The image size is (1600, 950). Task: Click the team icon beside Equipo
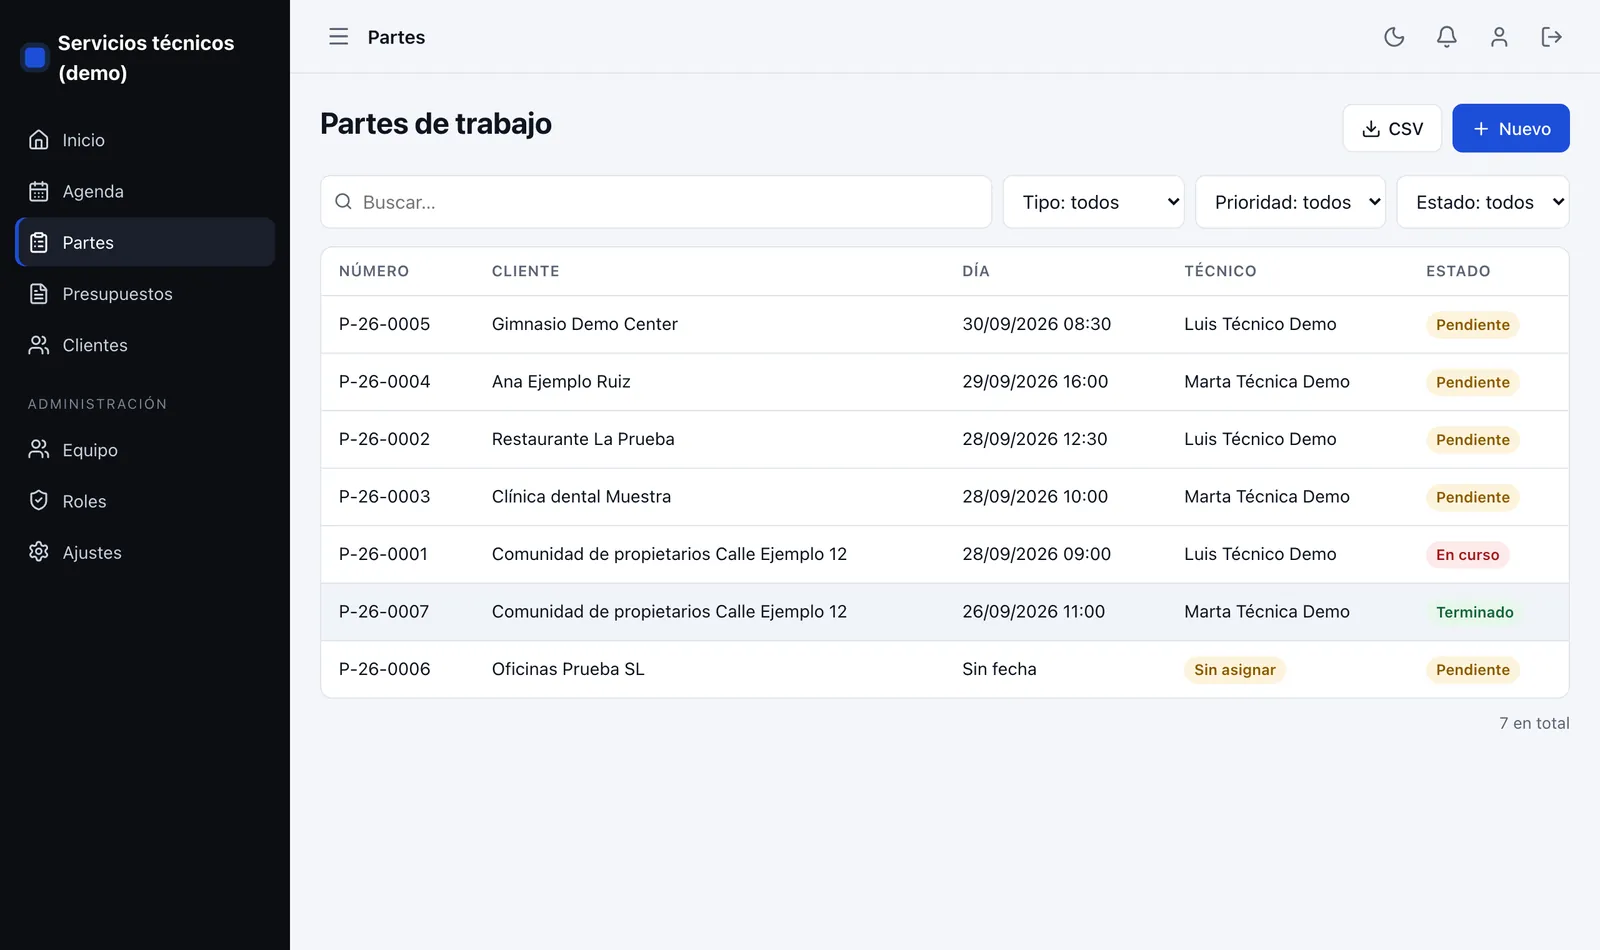(39, 449)
